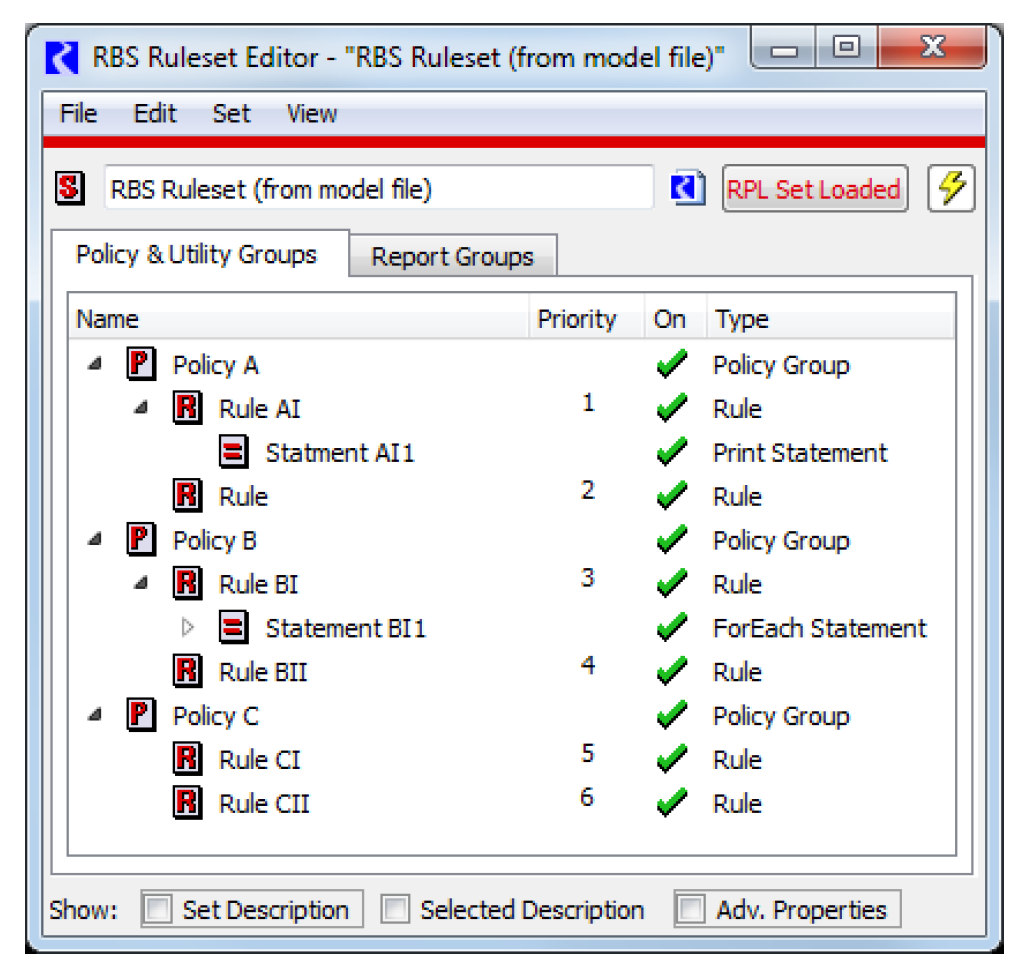Click the Rule AI red R icon

click(188, 409)
